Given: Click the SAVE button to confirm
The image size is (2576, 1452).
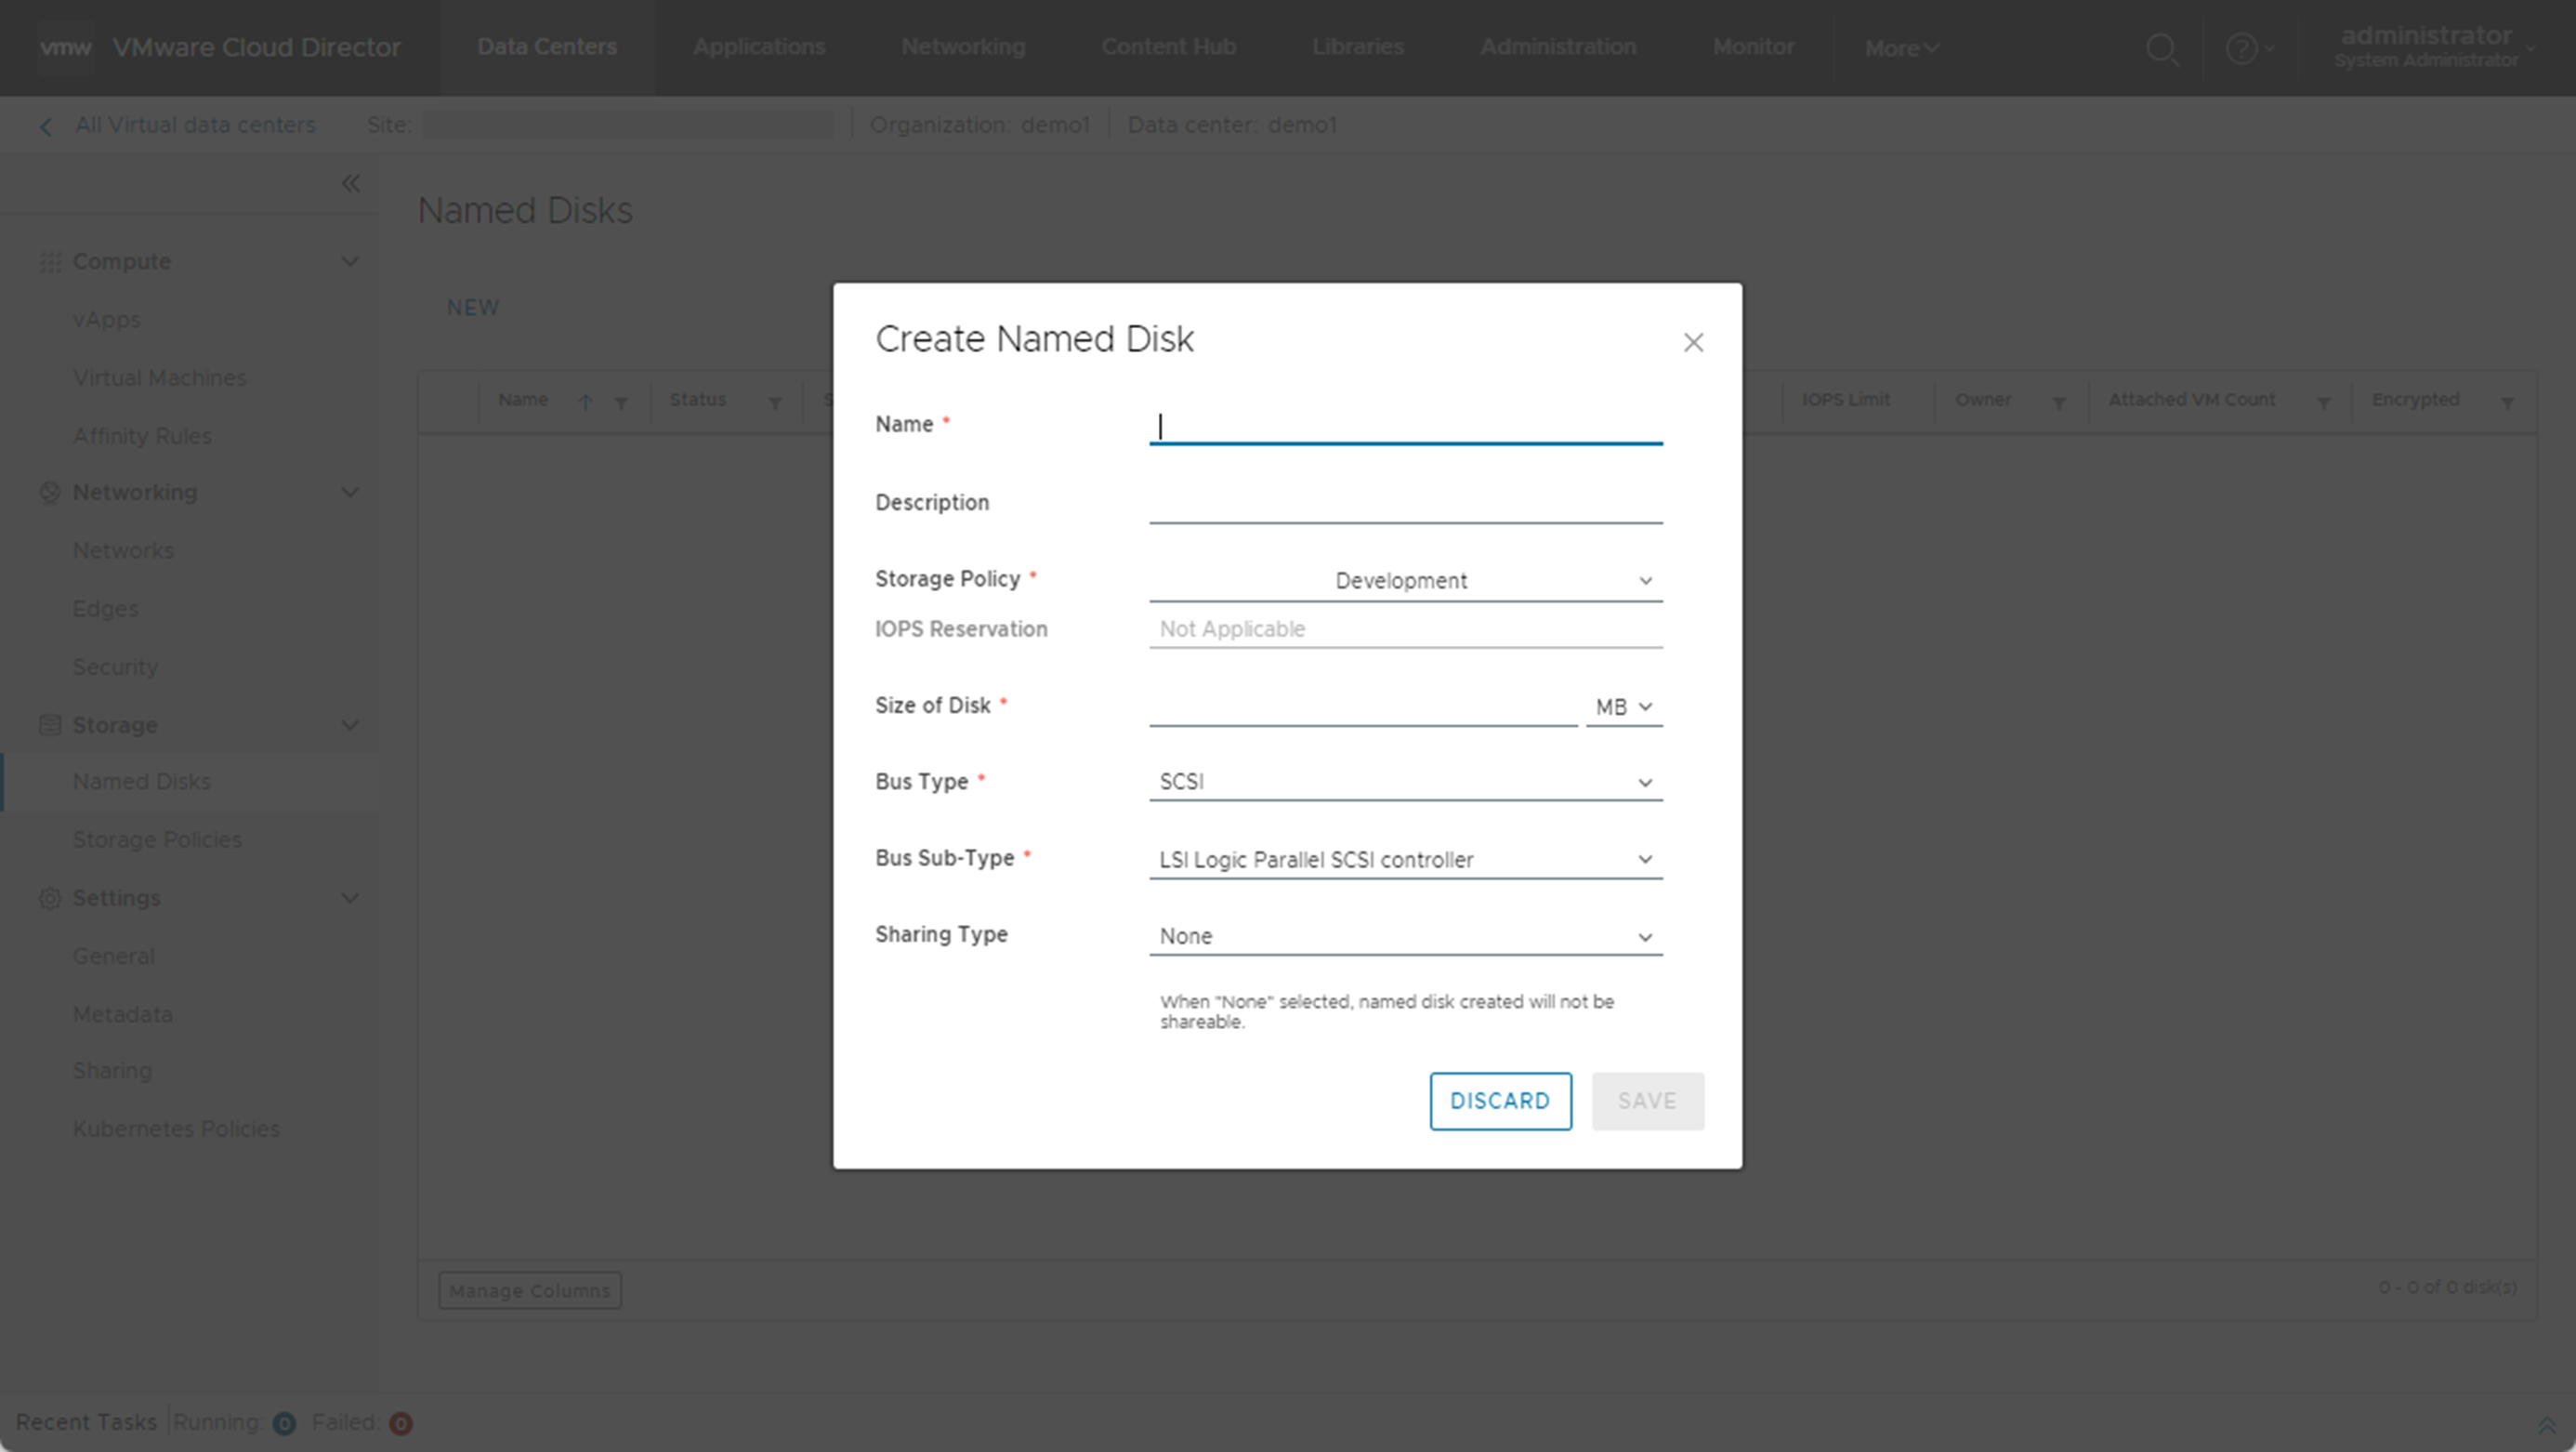Looking at the screenshot, I should pos(1646,1100).
